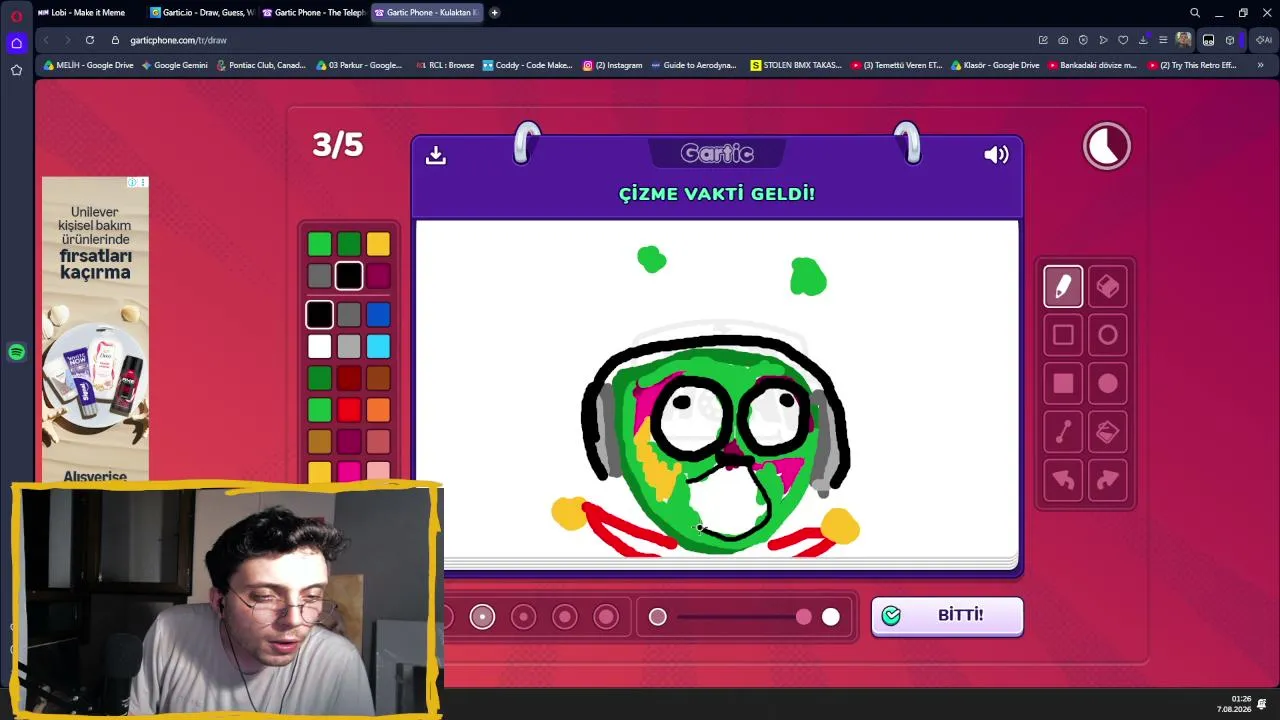Screen dimensions: 1280x720
Task: Pick the filled rectangle tool
Action: pos(1063,383)
